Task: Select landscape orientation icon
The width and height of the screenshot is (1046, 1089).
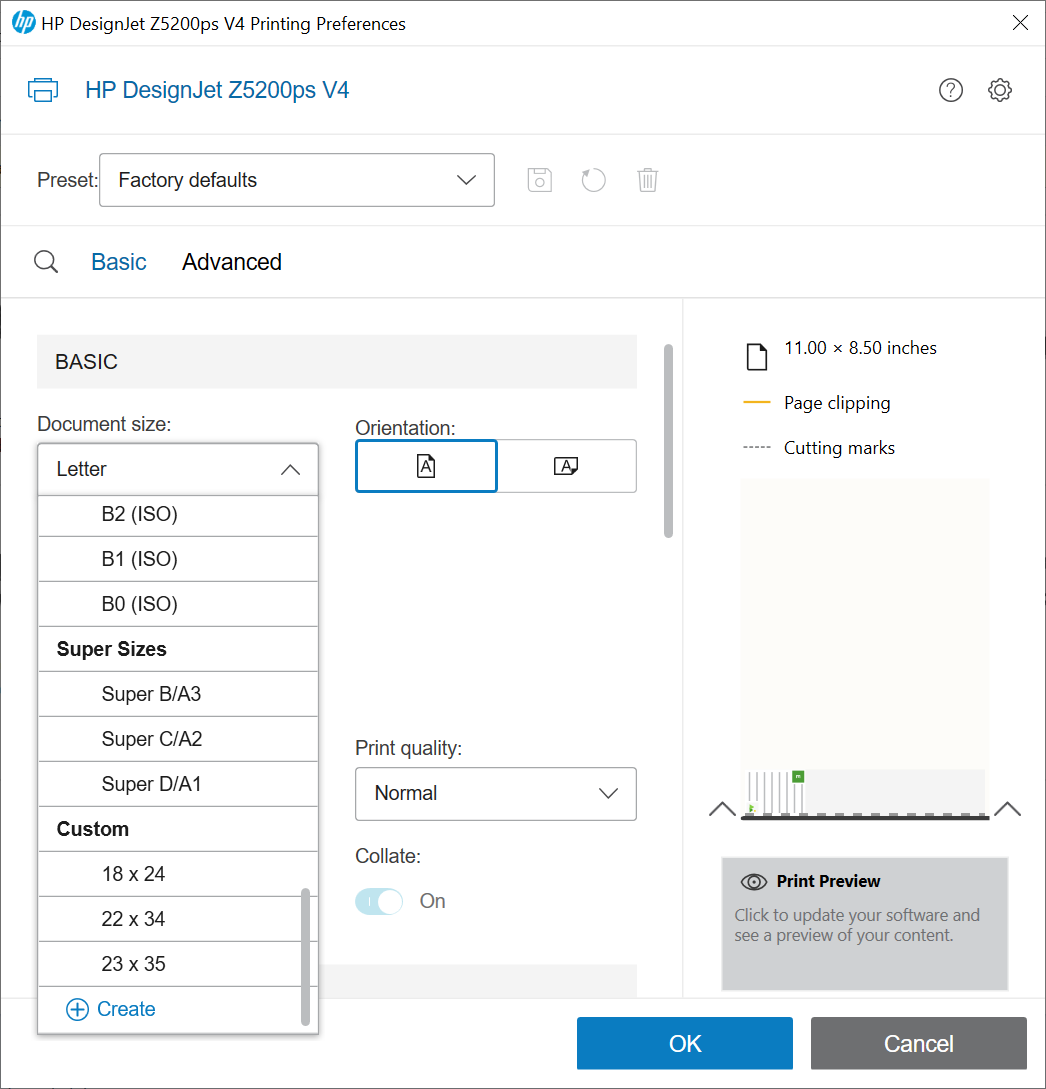Action: 567,466
